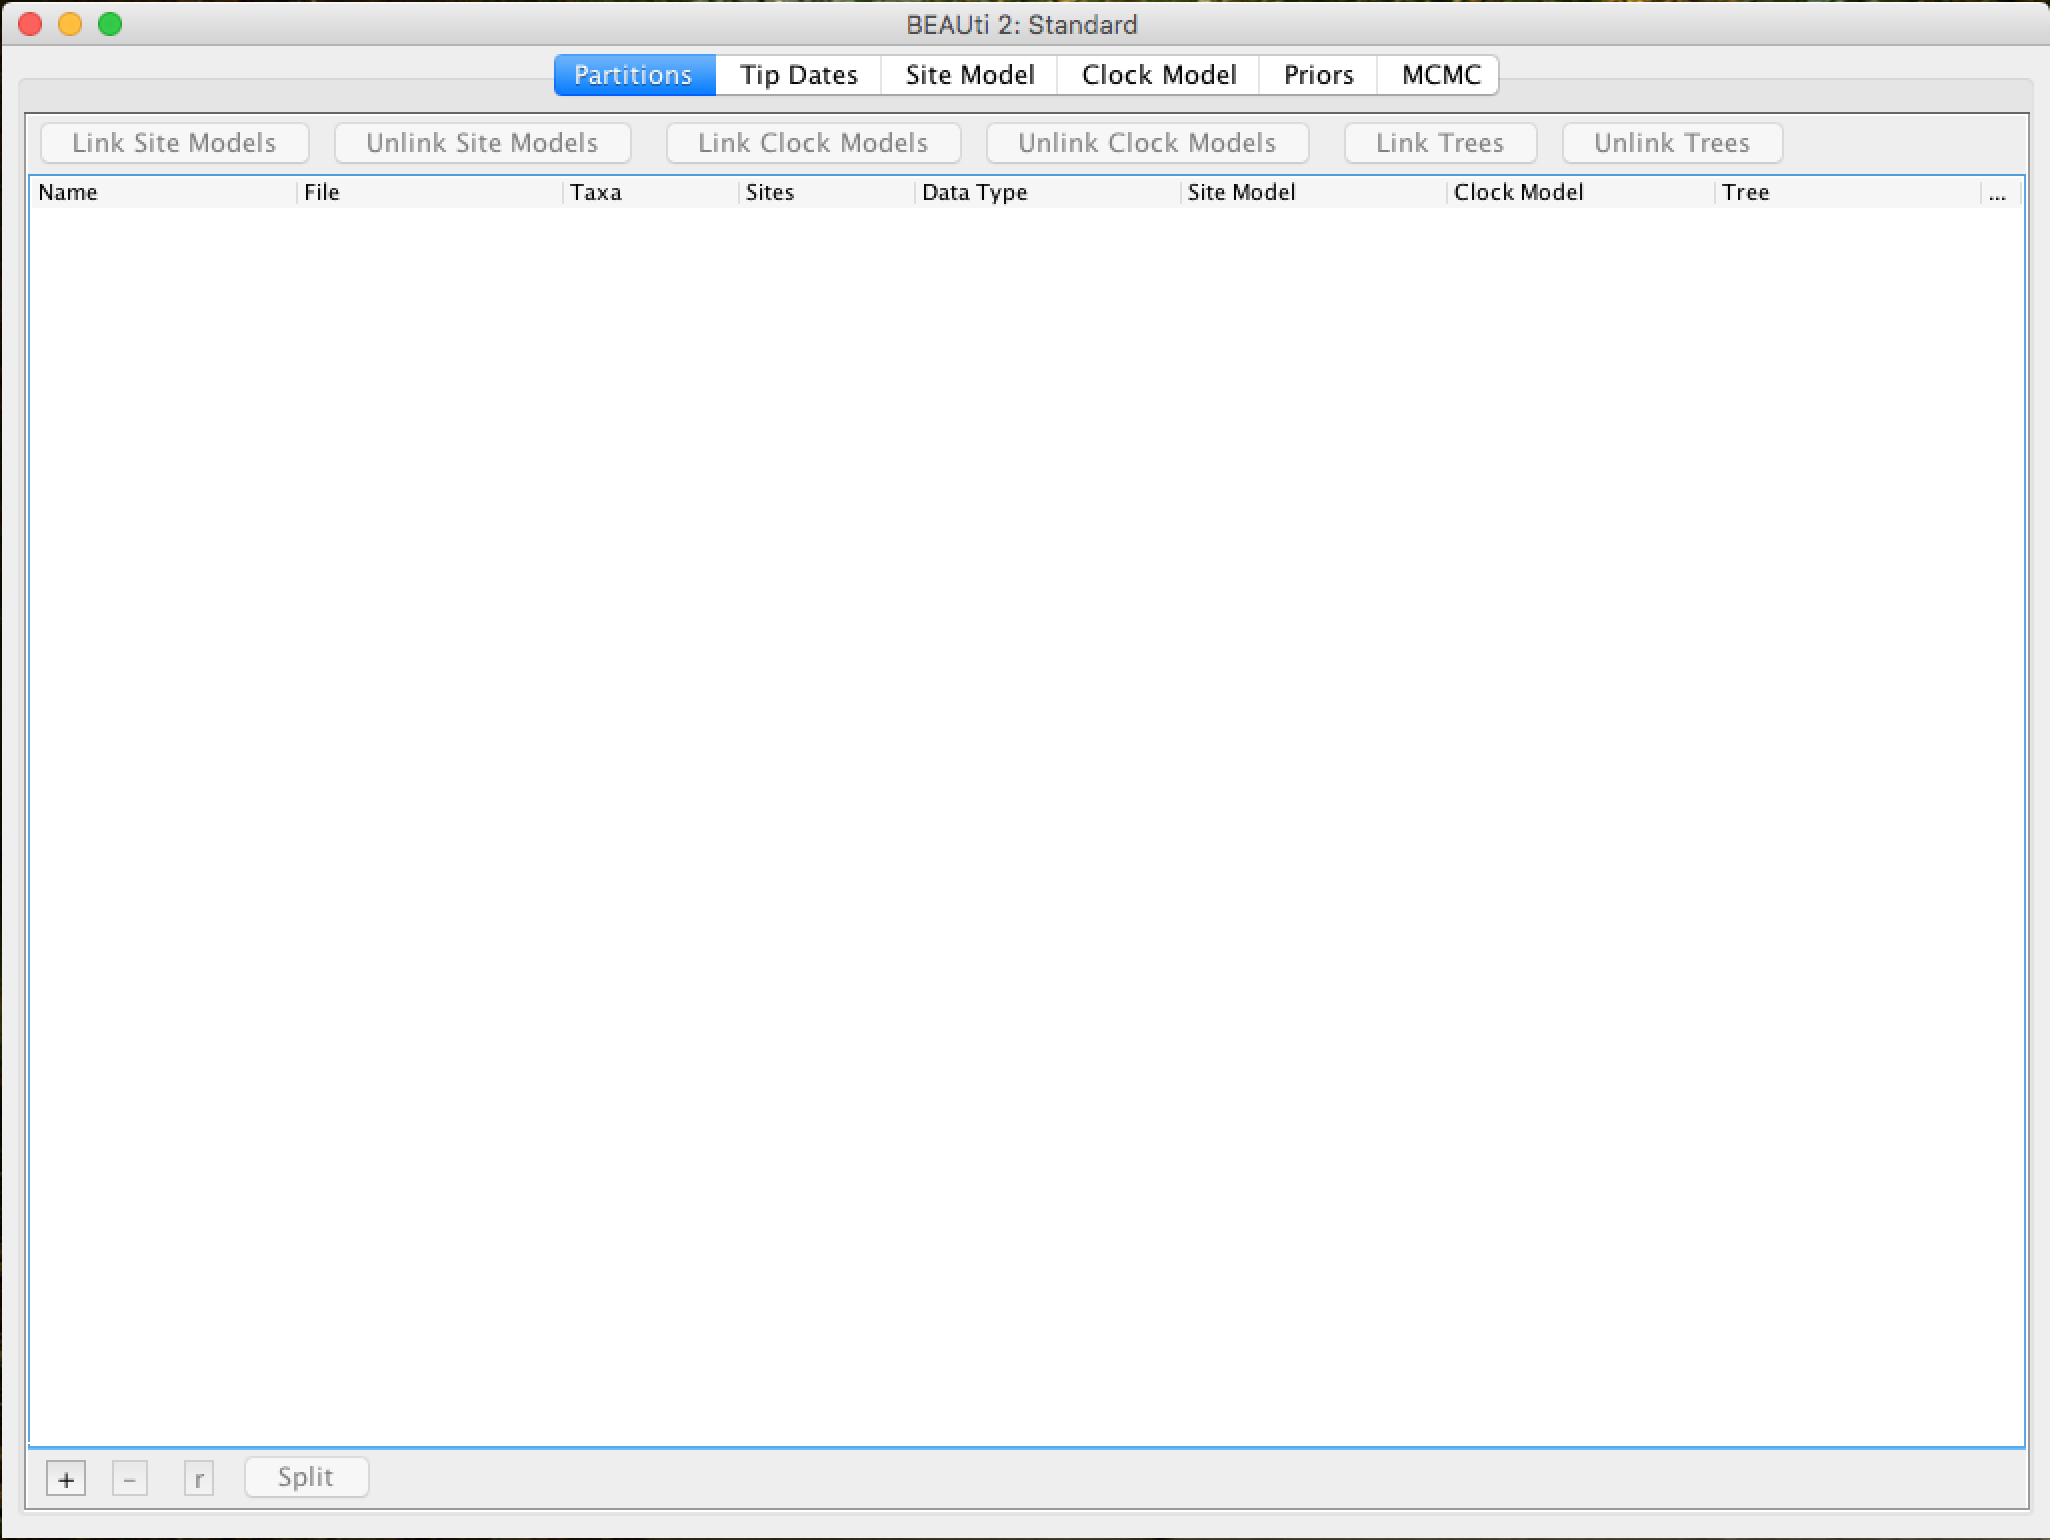Screen dimensions: 2050x1540
Task: Open the MCMC tab
Action: [x=1440, y=75]
